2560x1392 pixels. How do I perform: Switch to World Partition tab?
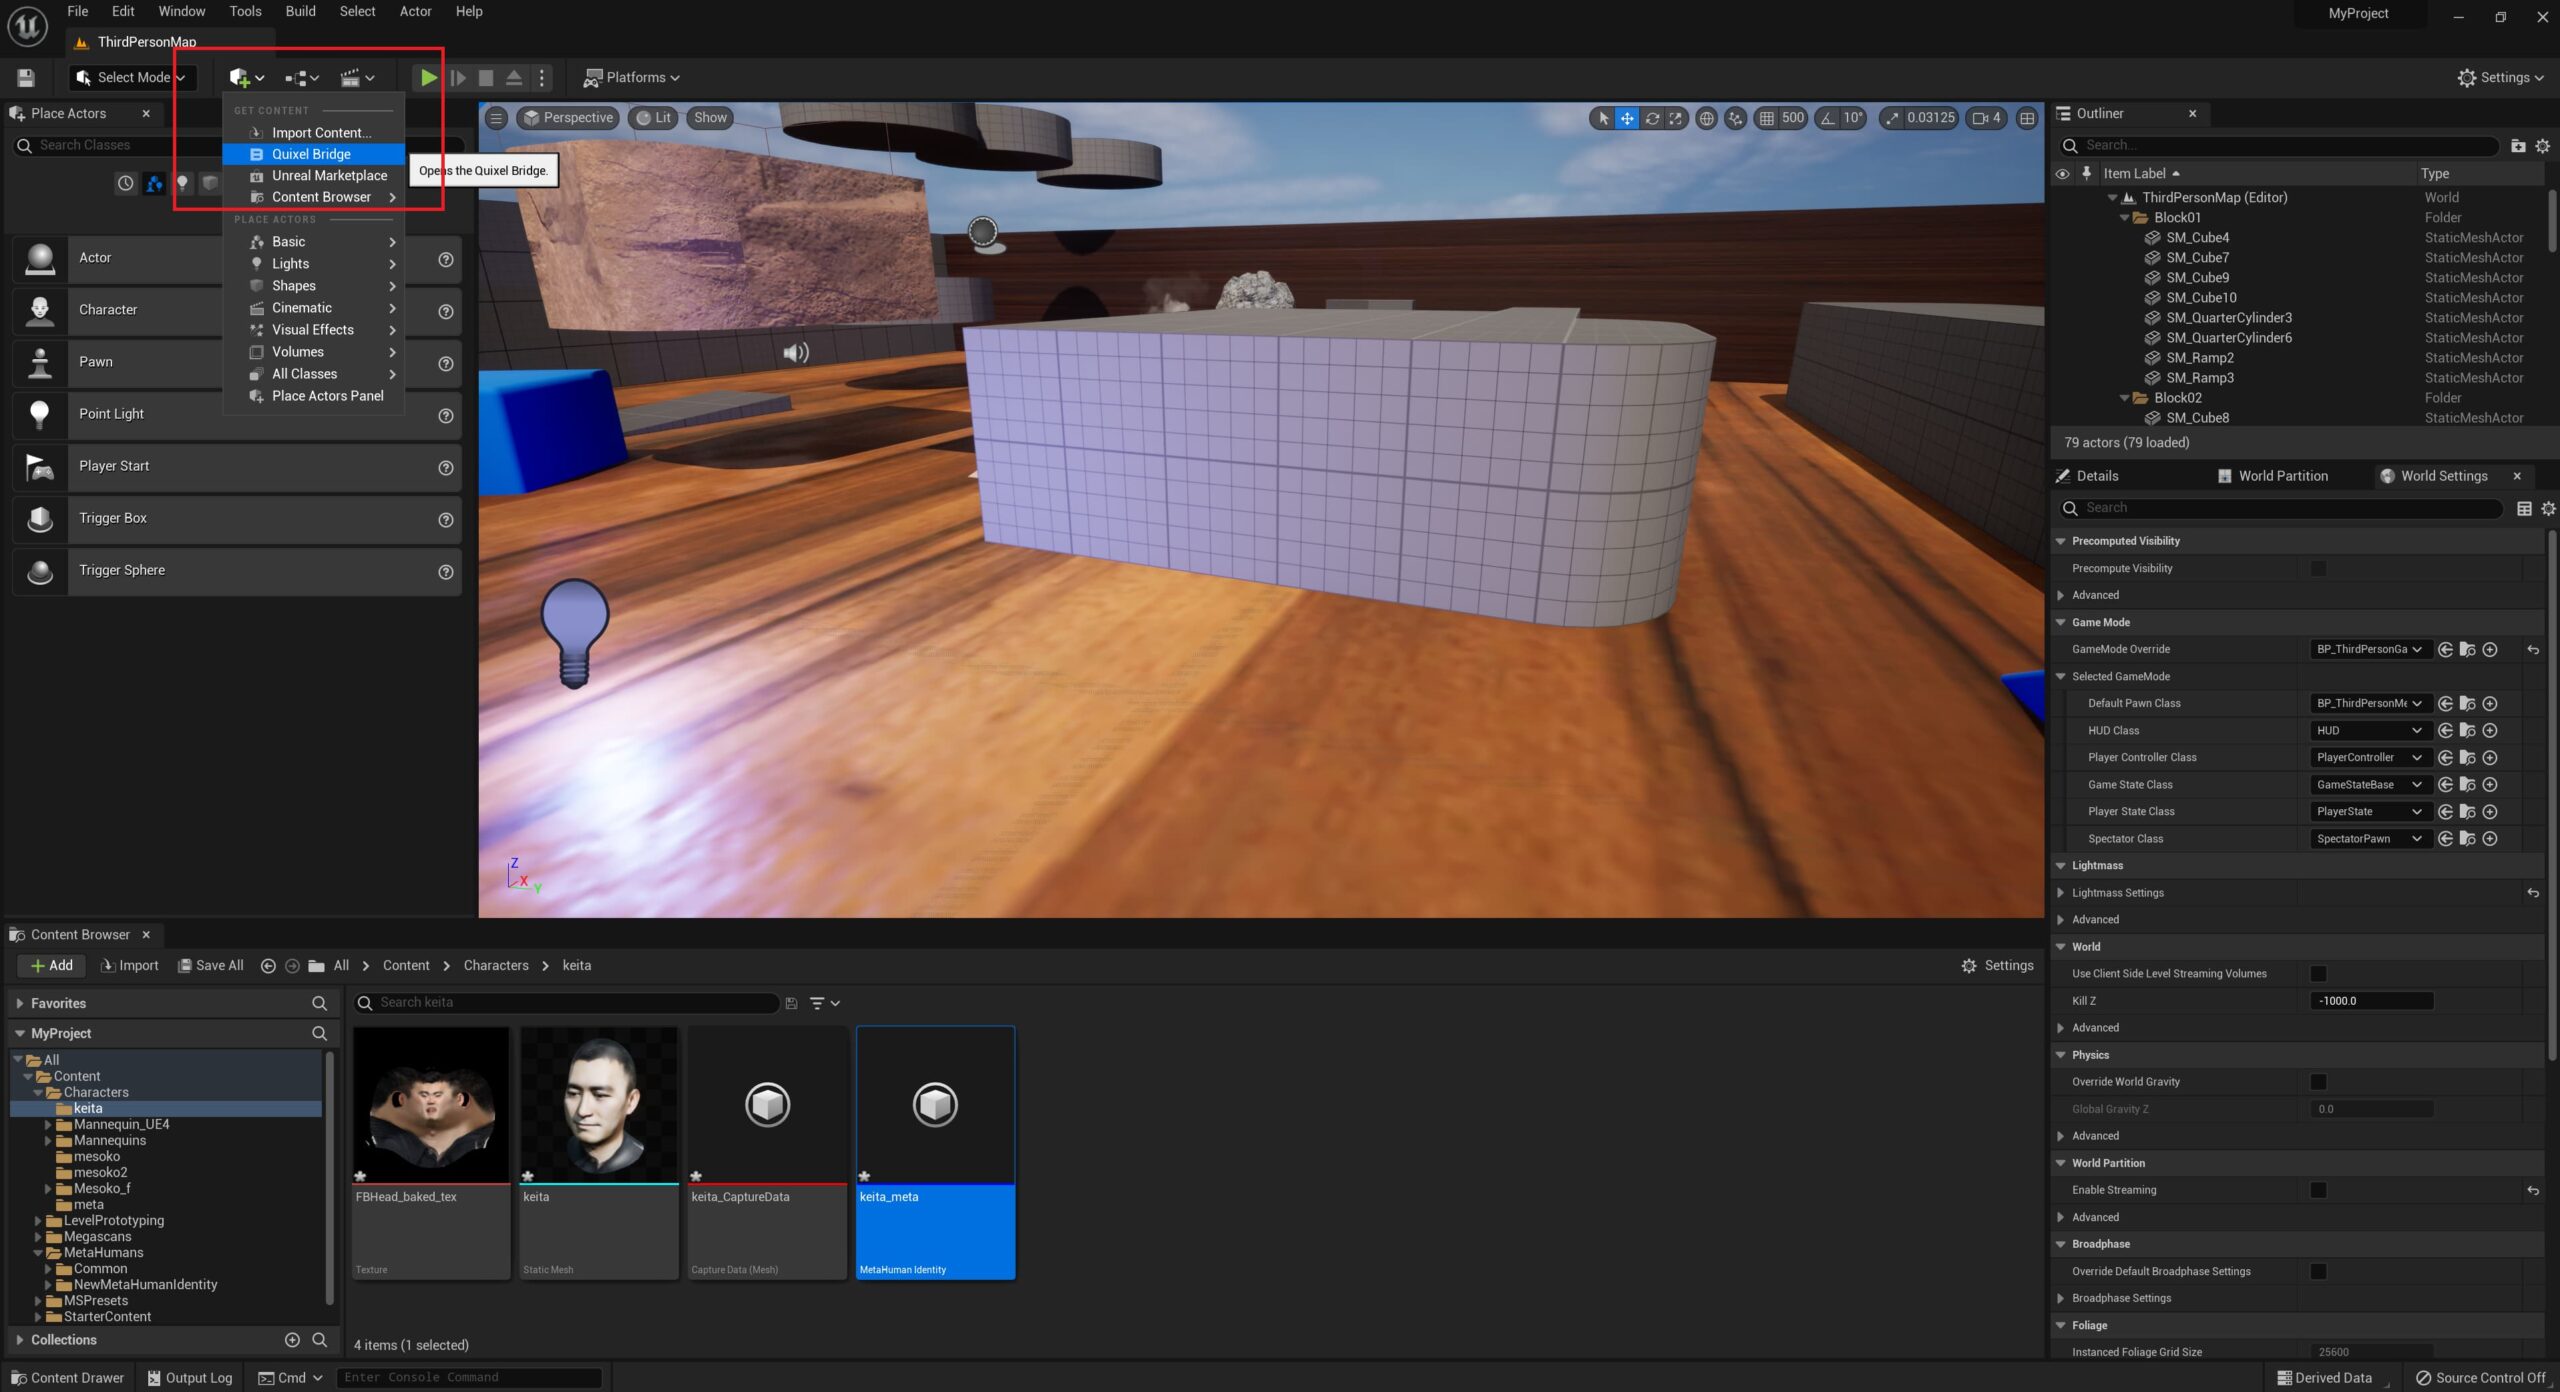pyautogui.click(x=2283, y=476)
